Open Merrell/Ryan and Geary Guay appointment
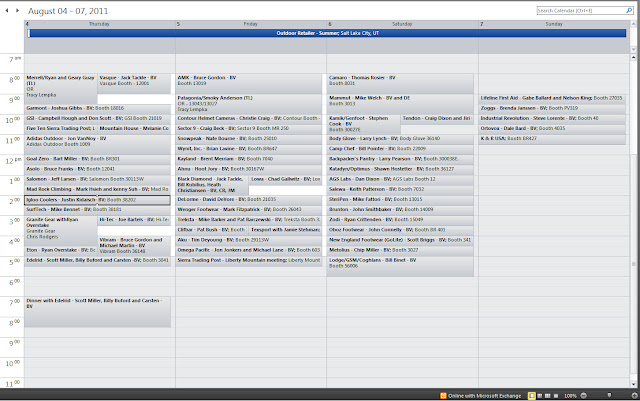 (60, 89)
